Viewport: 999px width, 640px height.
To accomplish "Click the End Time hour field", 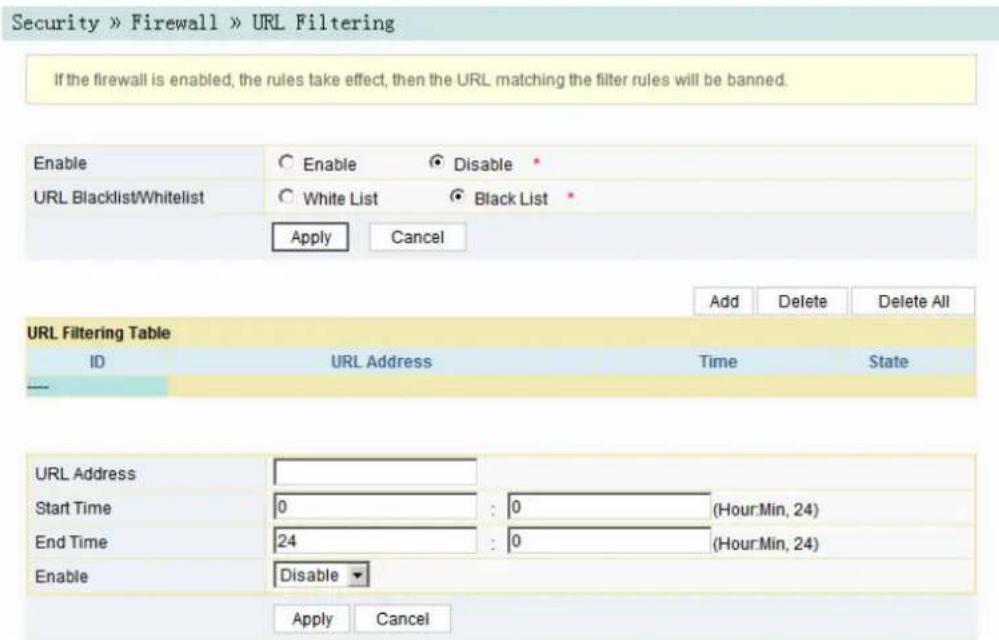I will coord(375,541).
